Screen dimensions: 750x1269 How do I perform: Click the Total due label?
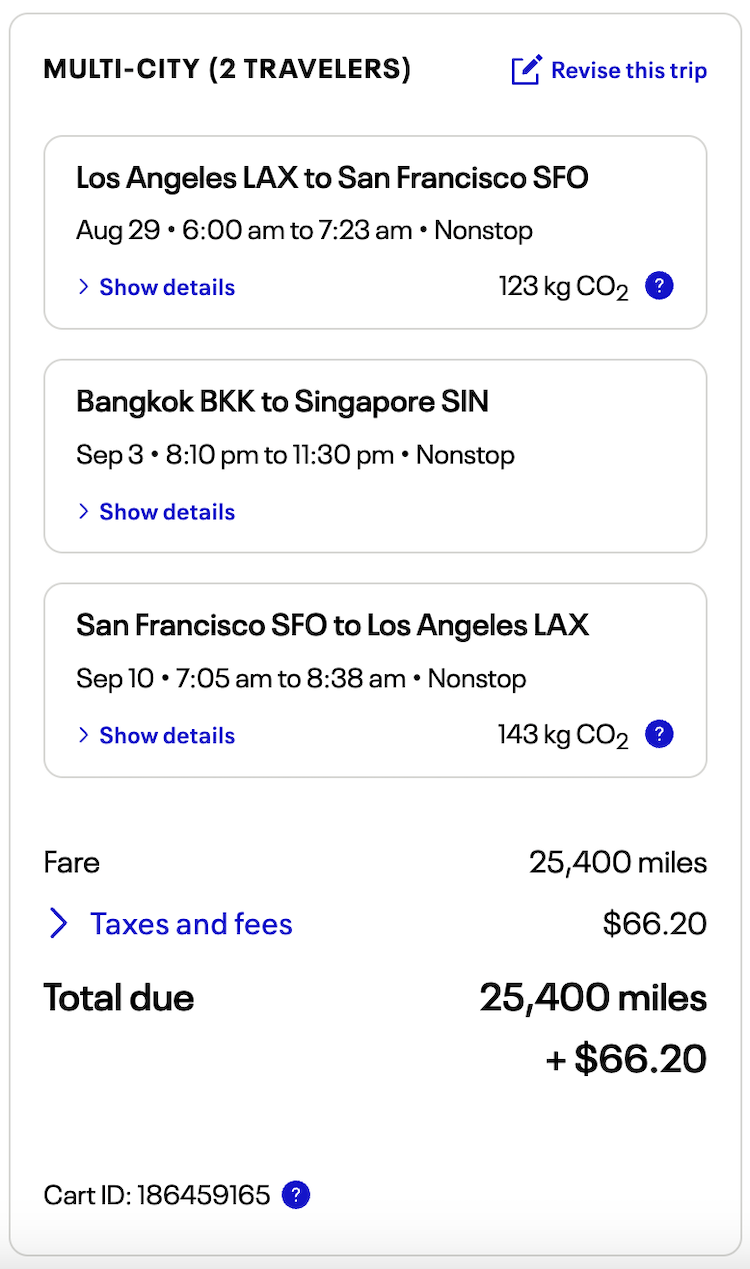119,997
